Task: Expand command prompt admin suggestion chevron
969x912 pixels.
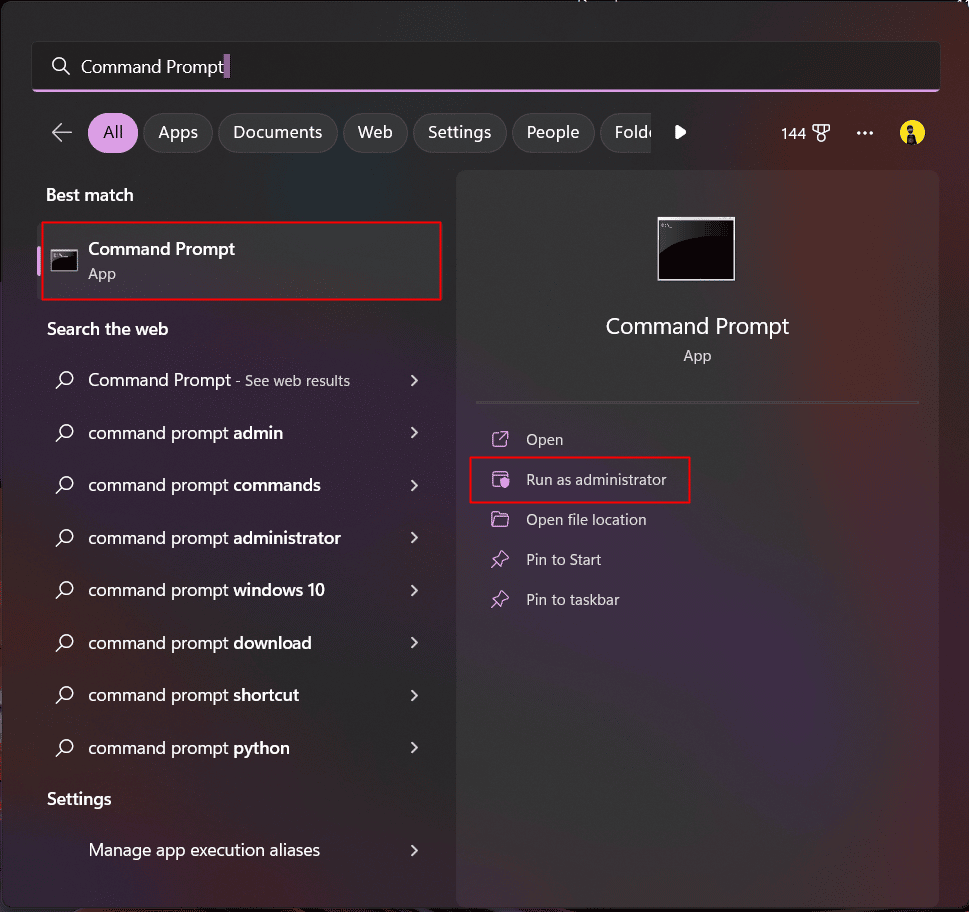Action: click(x=414, y=433)
